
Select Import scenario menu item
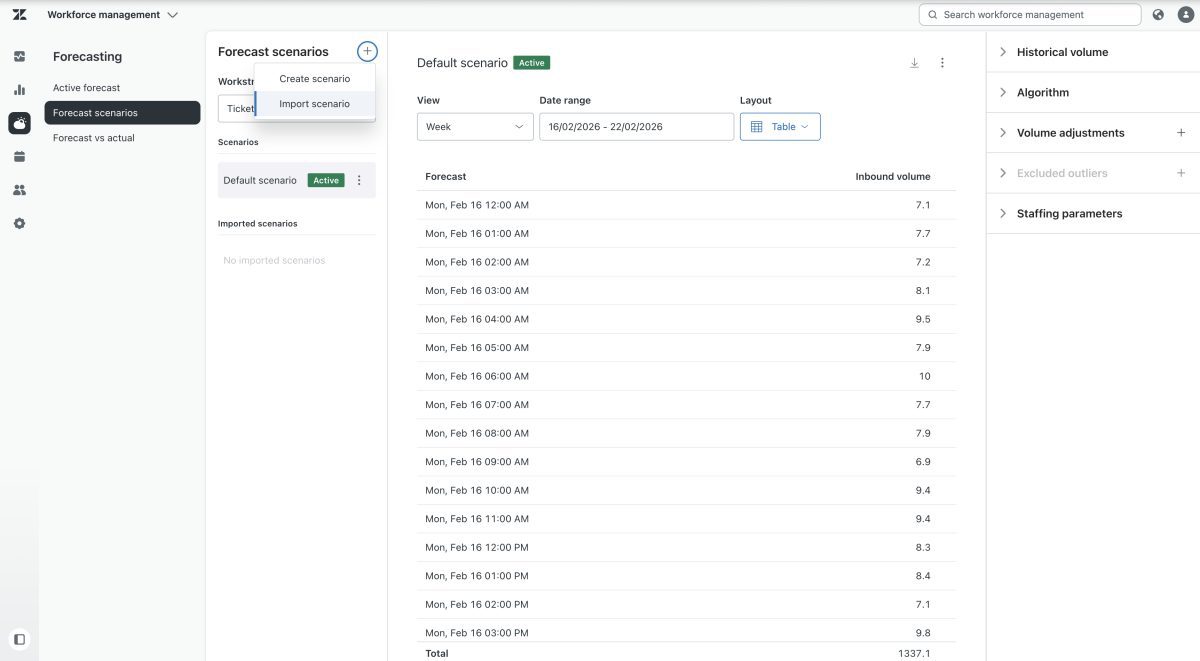(x=315, y=104)
